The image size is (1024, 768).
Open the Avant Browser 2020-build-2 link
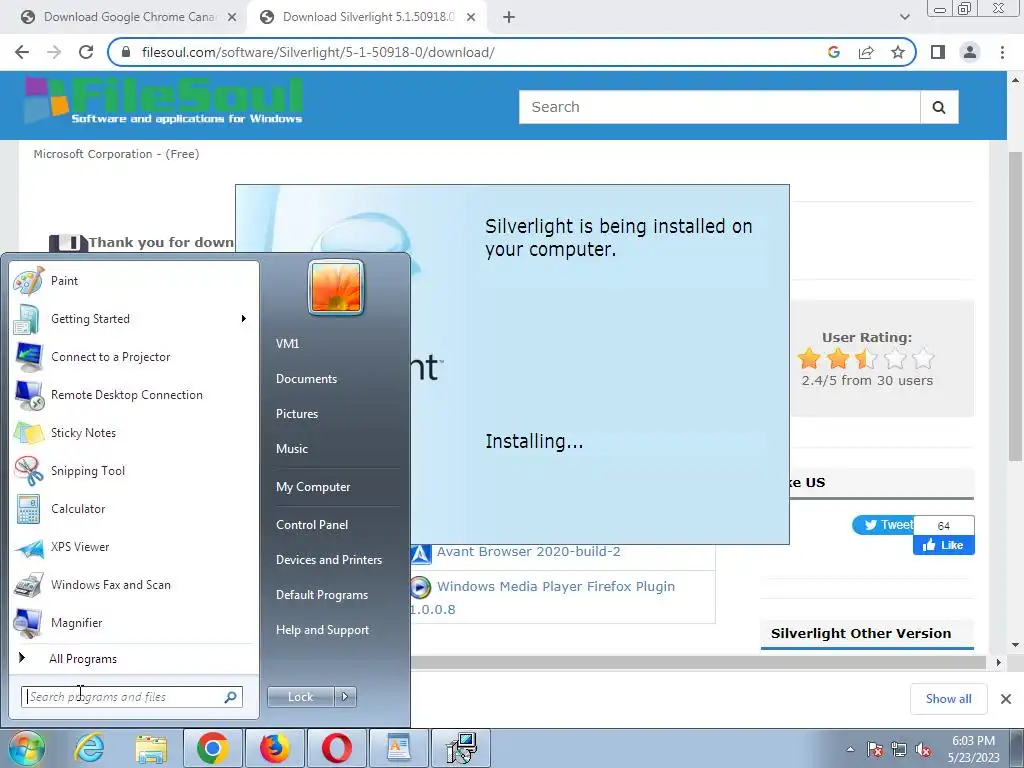point(528,552)
